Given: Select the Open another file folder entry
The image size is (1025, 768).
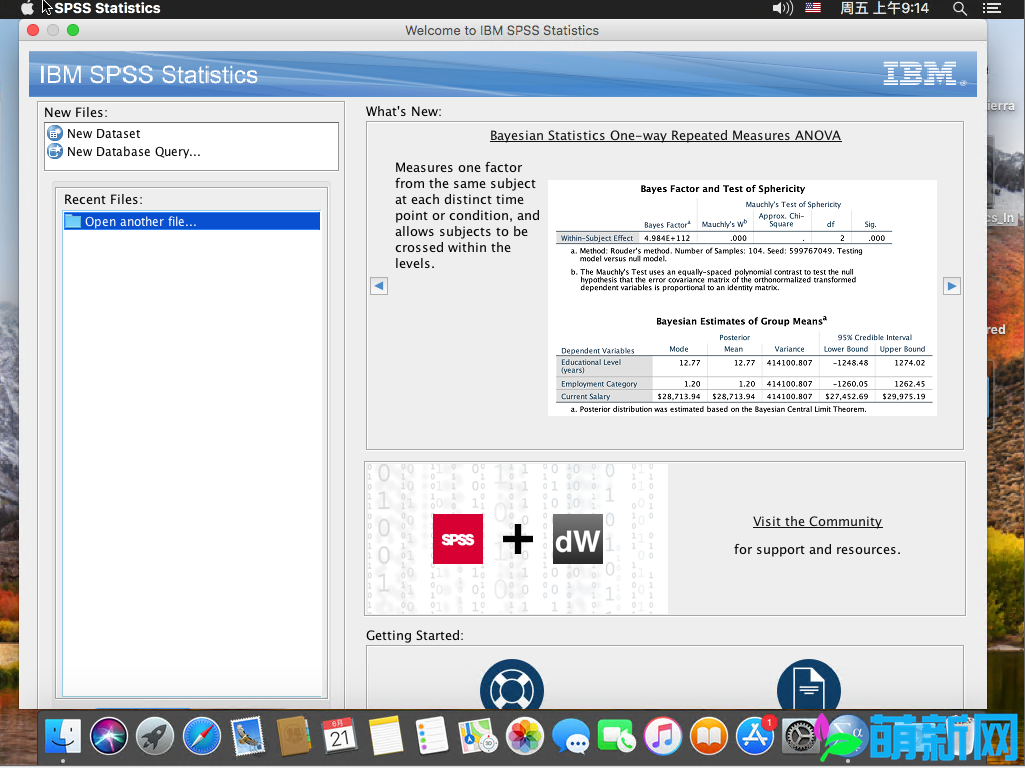Looking at the screenshot, I should 192,222.
